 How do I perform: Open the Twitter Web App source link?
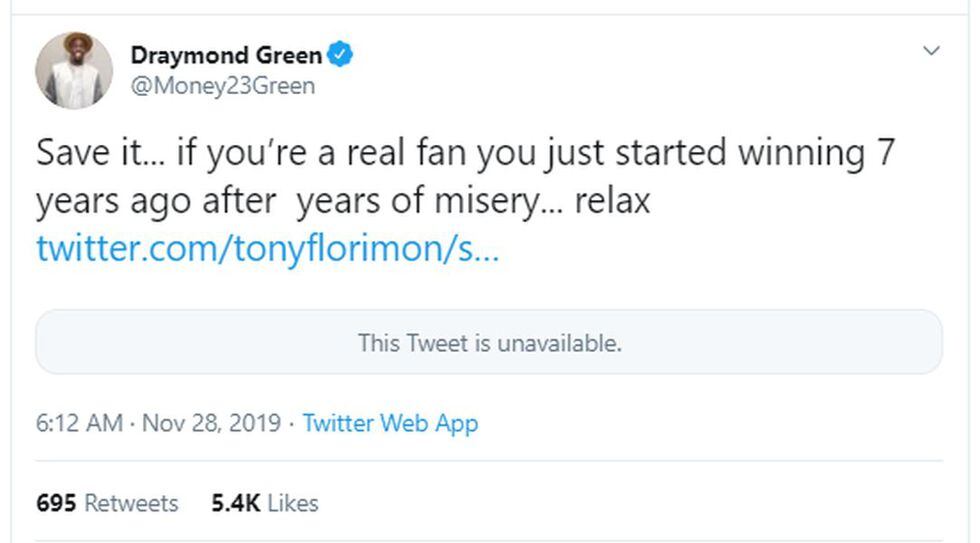pyautogui.click(x=390, y=423)
